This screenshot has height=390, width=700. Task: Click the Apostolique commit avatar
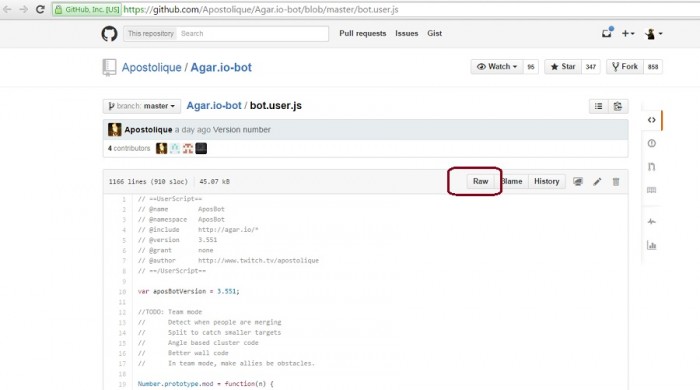coord(115,129)
